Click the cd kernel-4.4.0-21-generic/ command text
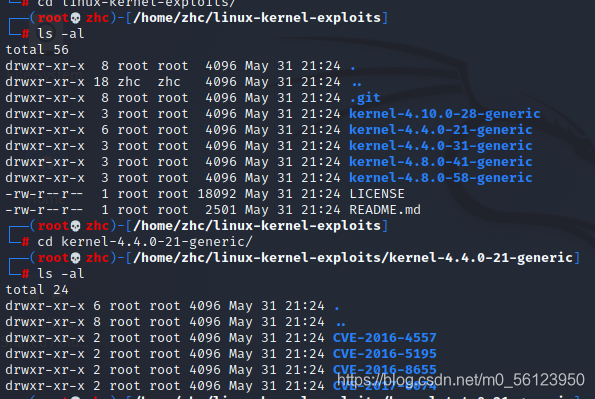 pyautogui.click(x=145, y=241)
